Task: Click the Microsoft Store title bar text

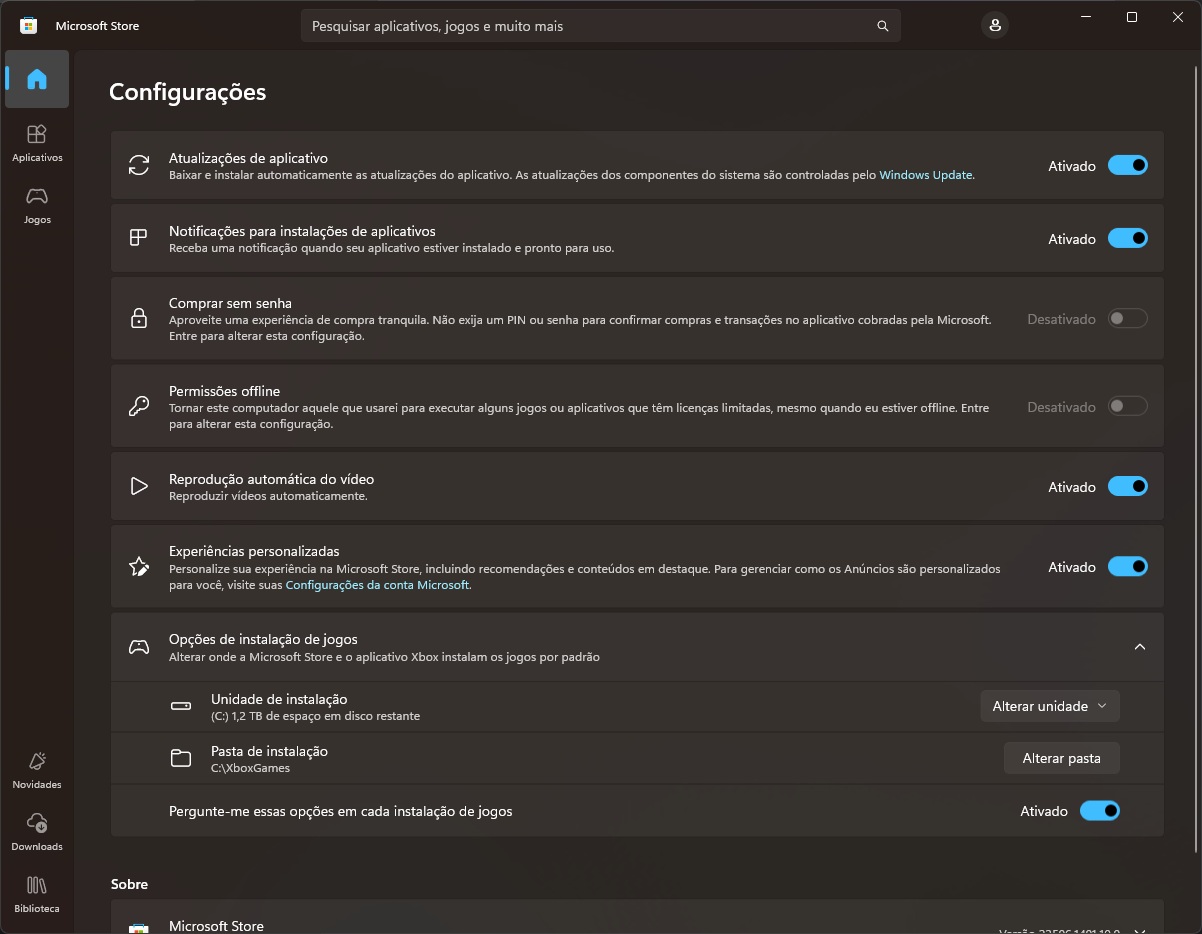Action: 97,26
